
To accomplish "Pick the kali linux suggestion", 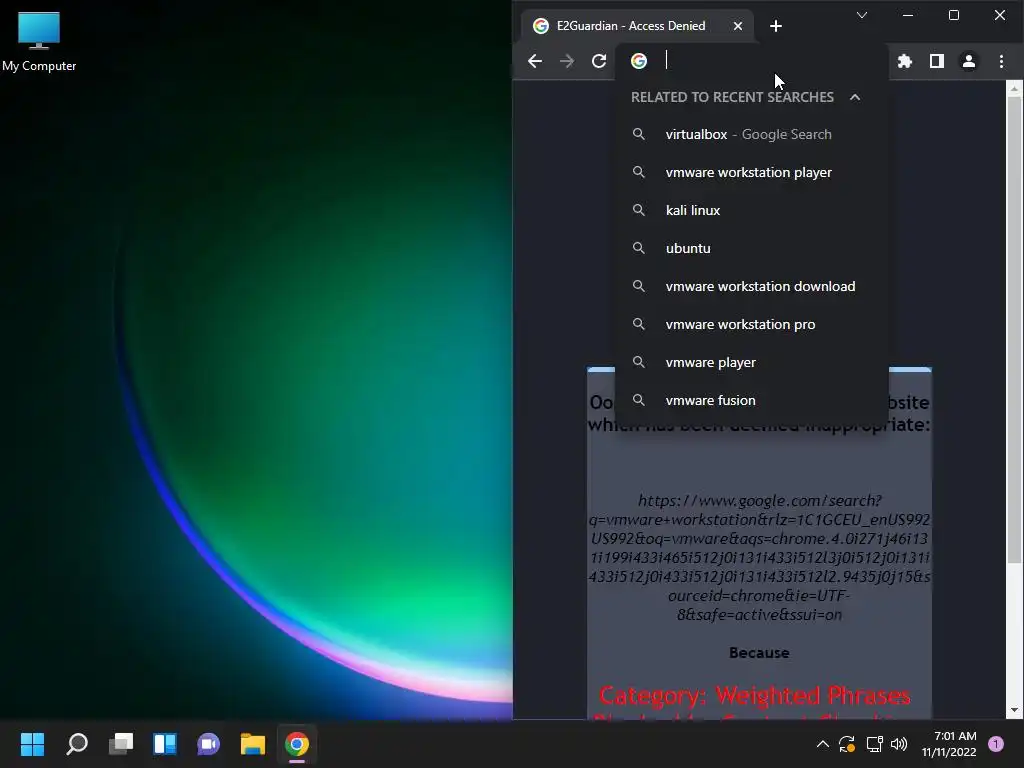I will coord(751,210).
